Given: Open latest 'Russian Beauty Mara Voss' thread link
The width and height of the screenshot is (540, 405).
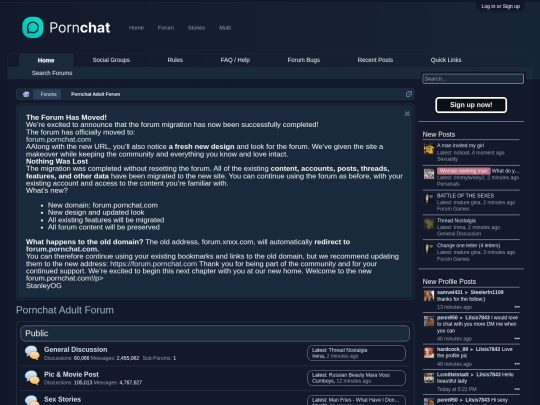Looking at the screenshot, I should (x=359, y=375).
